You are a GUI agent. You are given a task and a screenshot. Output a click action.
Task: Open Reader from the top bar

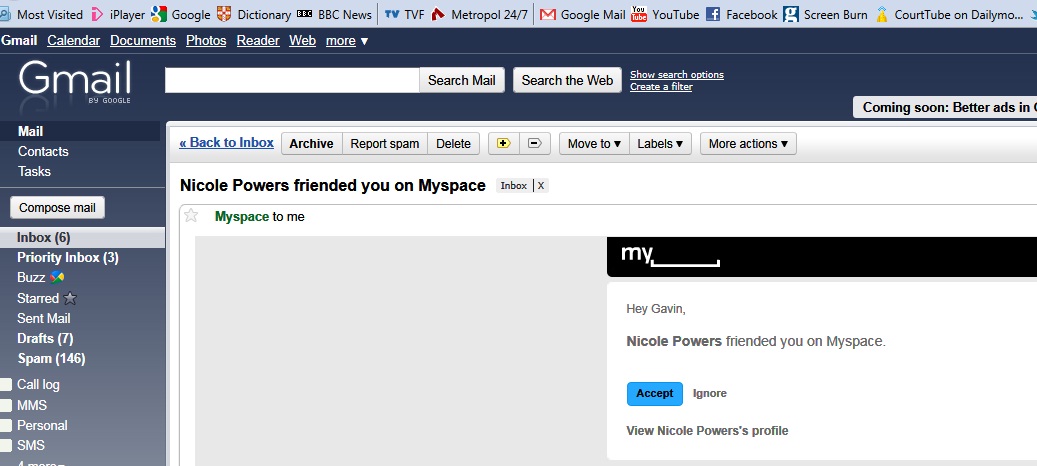pyautogui.click(x=258, y=41)
